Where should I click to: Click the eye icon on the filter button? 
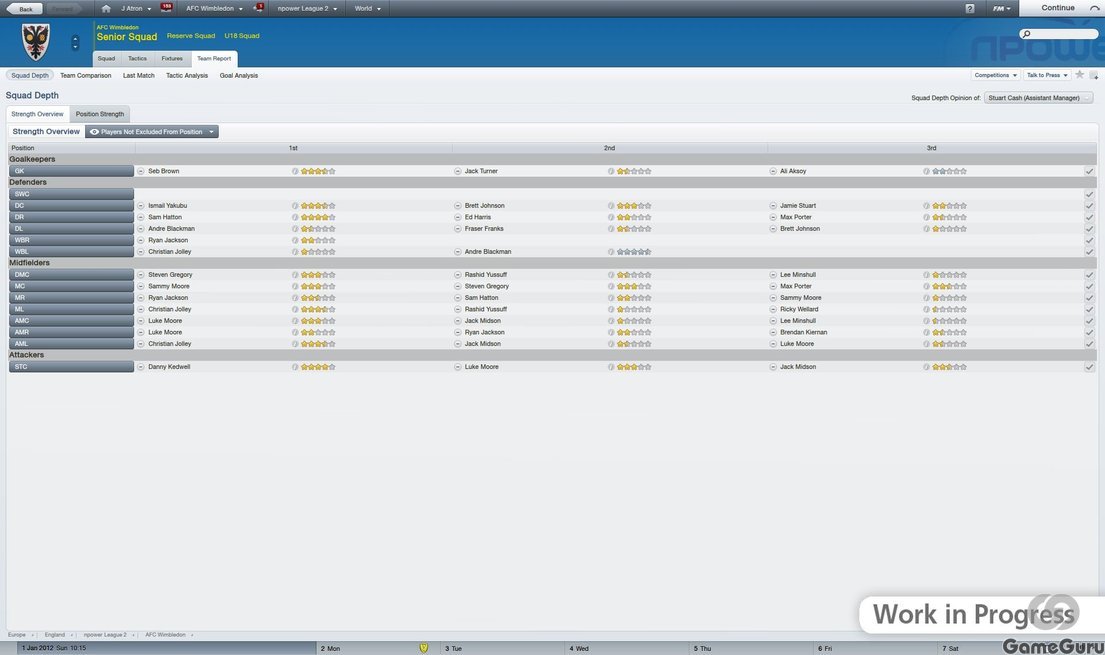(94, 132)
